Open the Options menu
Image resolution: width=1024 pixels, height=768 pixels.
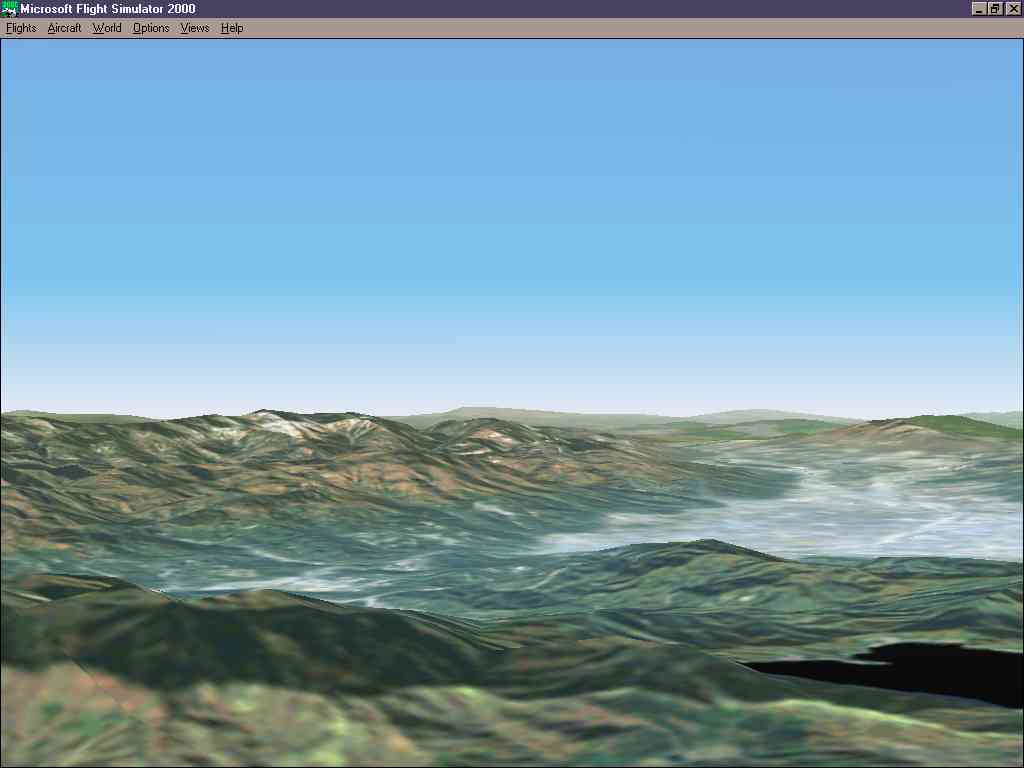(x=151, y=28)
